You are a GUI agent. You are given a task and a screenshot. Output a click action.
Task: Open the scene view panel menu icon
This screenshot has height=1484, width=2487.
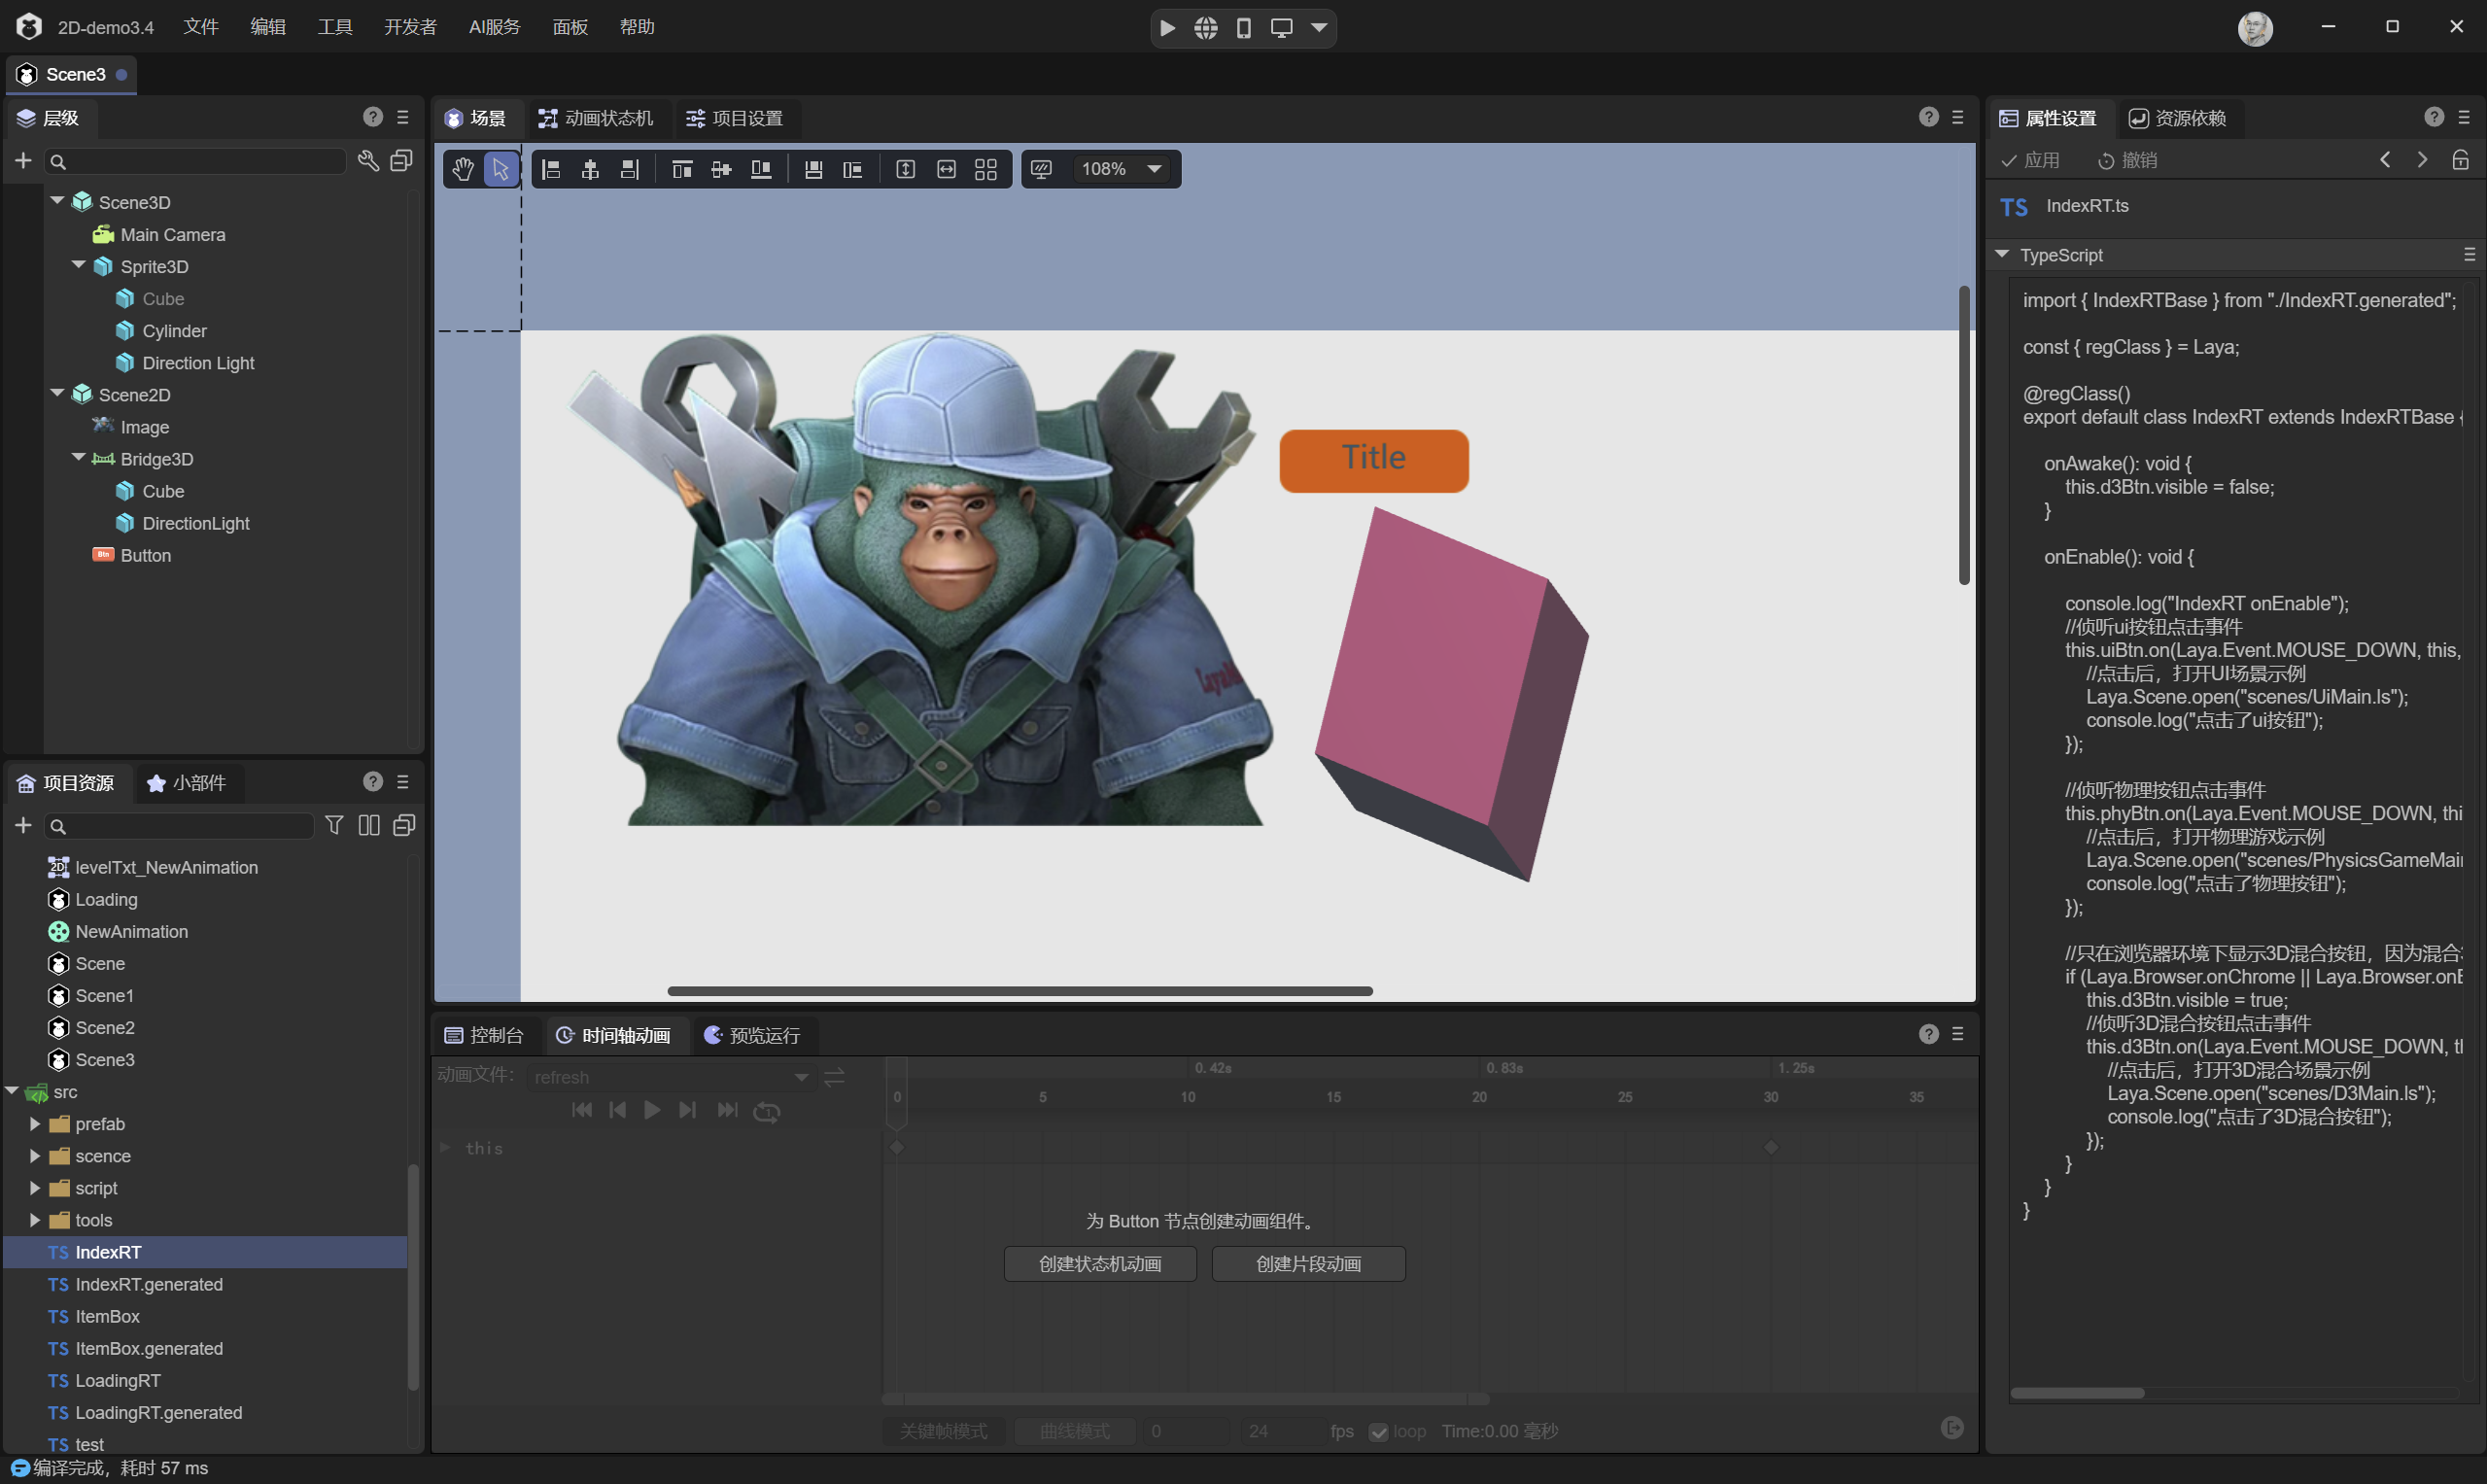pos(1958,117)
